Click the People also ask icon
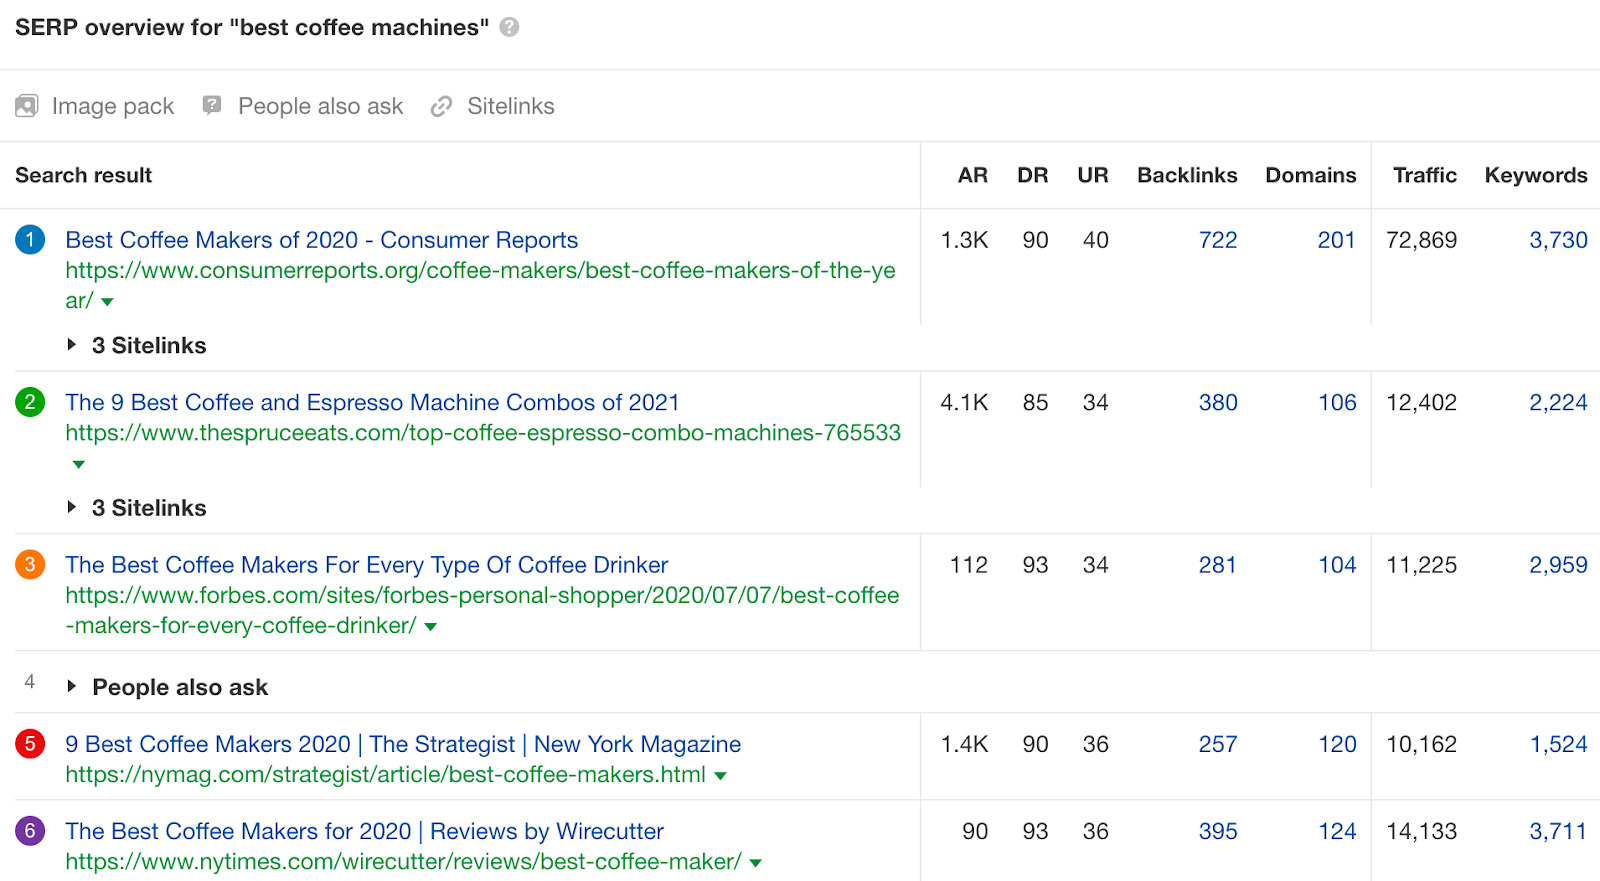Image resolution: width=1600 pixels, height=881 pixels. (x=212, y=105)
